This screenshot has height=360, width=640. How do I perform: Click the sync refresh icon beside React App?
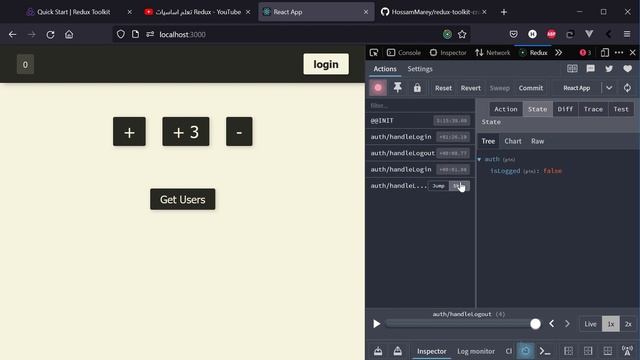point(627,88)
